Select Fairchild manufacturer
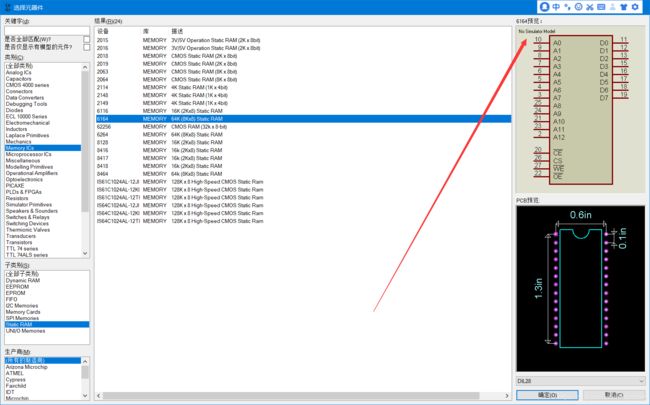The height and width of the screenshot is (405, 650). tap(16, 386)
